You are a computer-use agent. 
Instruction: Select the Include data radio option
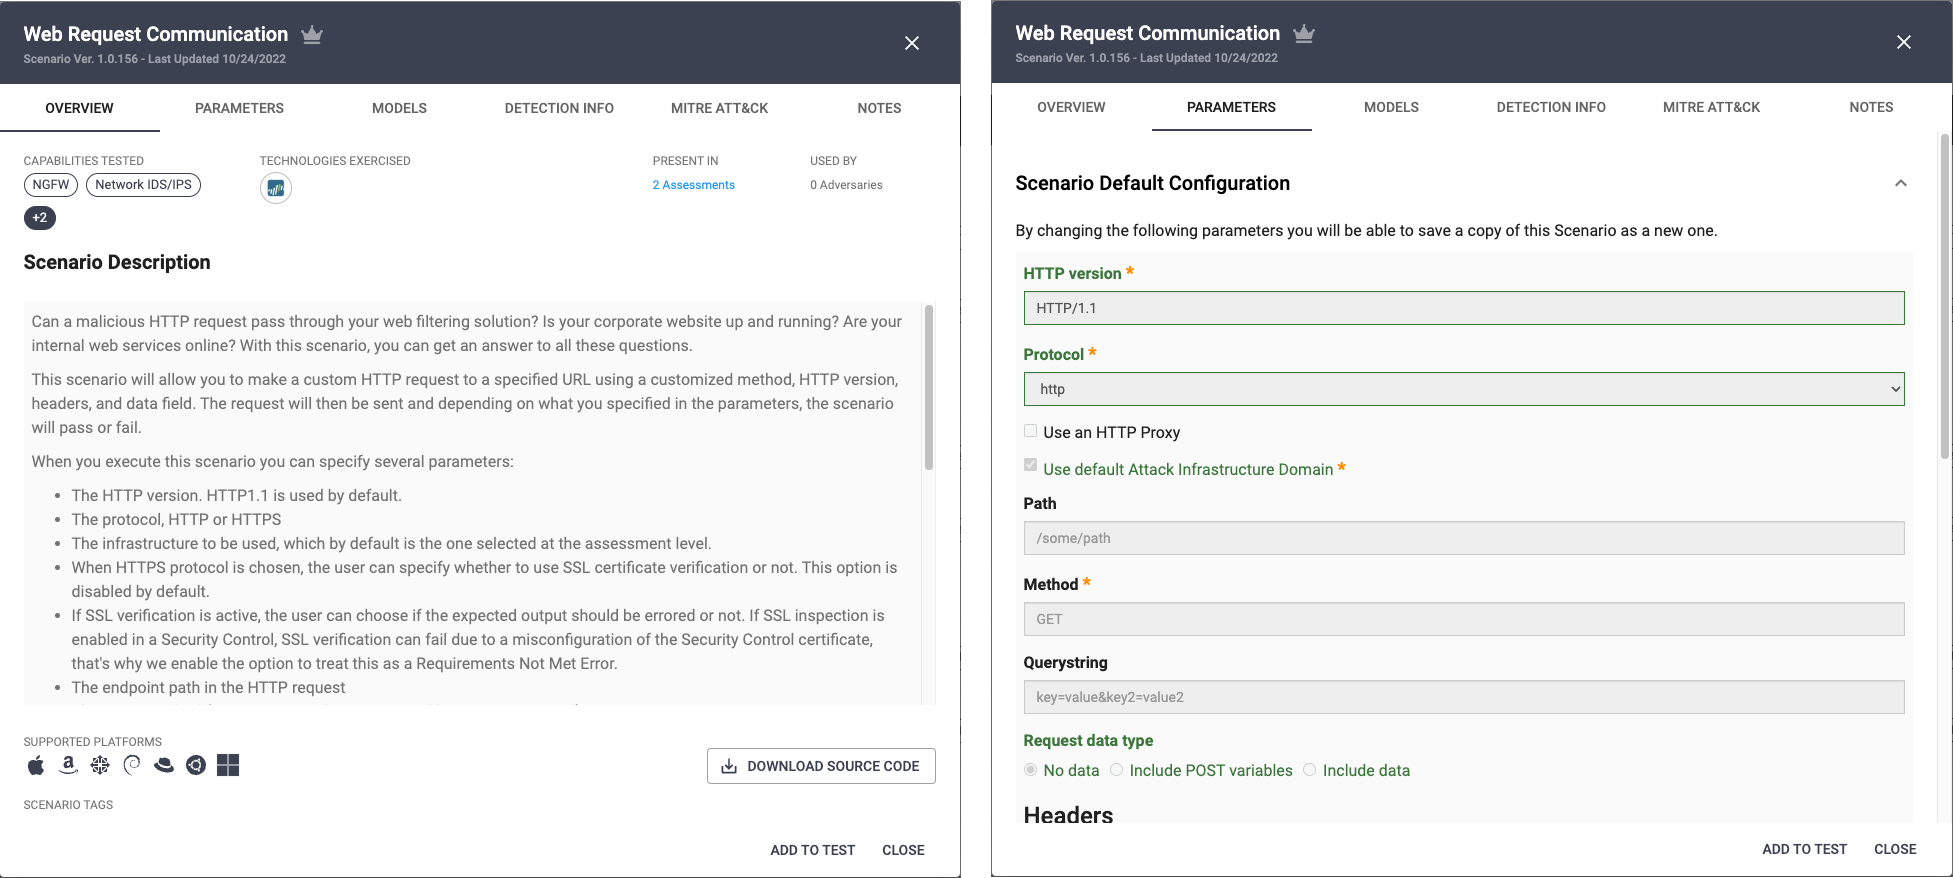tap(1309, 770)
